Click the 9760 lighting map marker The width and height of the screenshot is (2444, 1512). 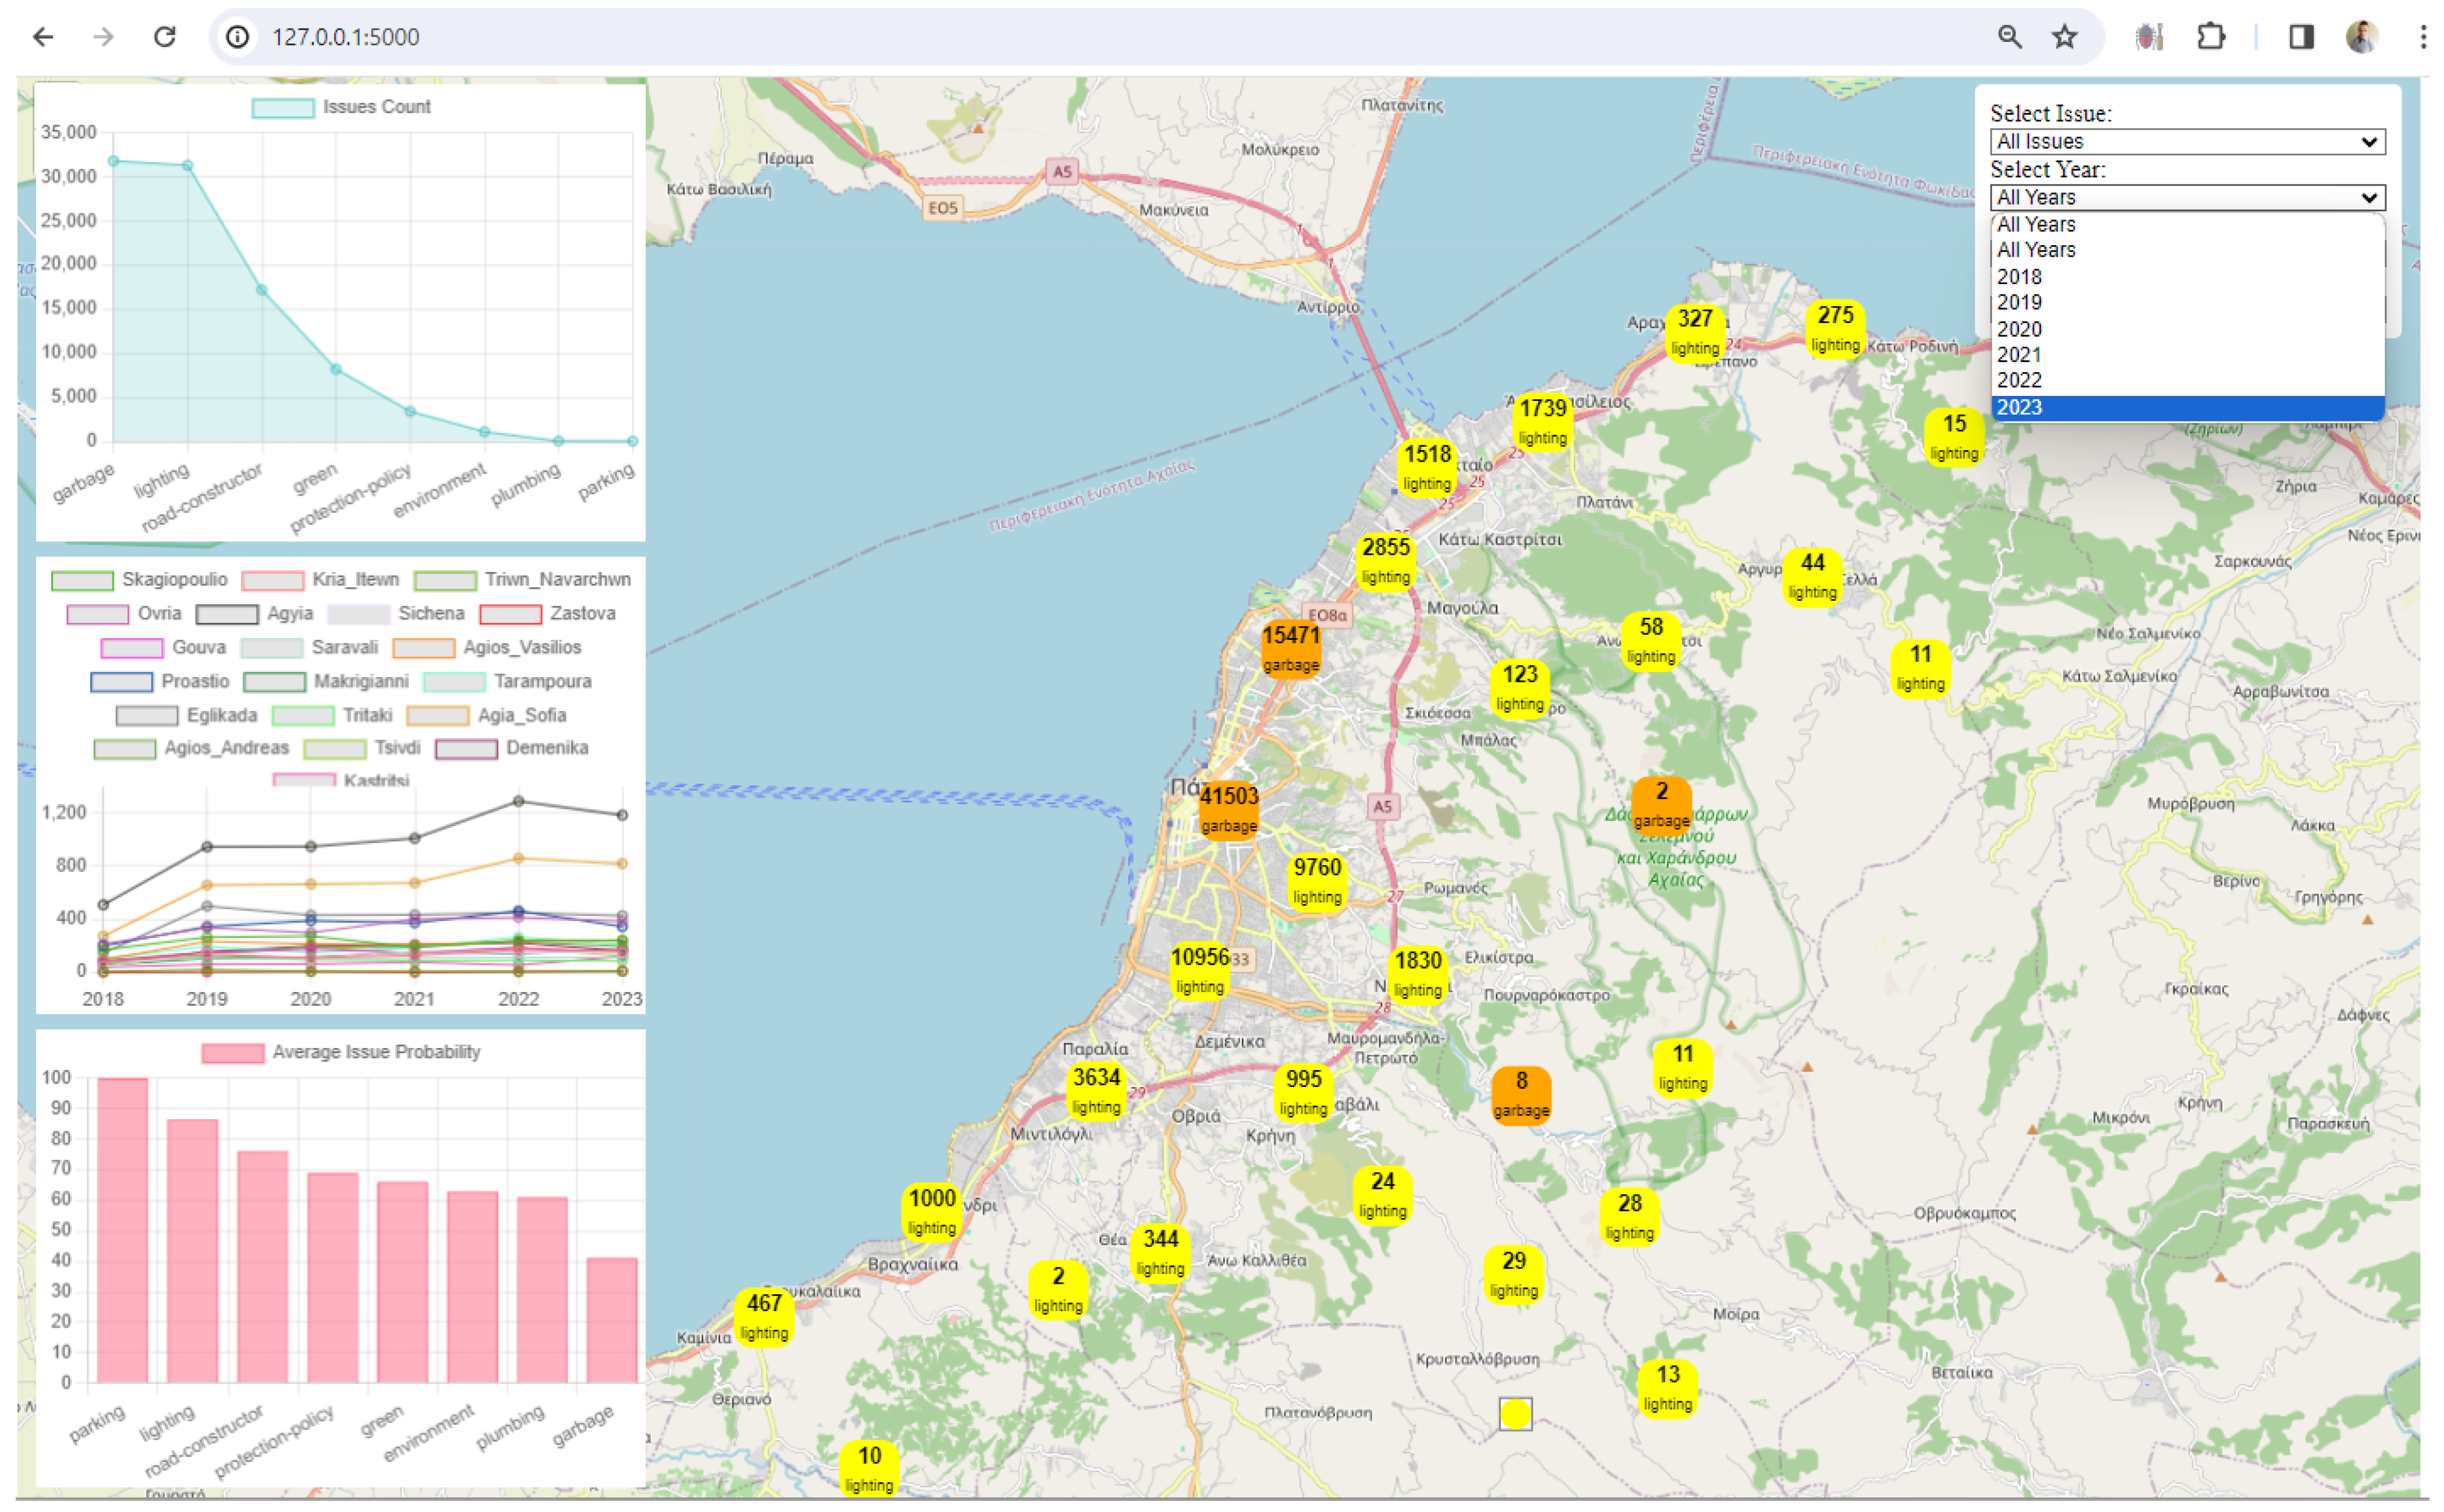click(x=1317, y=880)
